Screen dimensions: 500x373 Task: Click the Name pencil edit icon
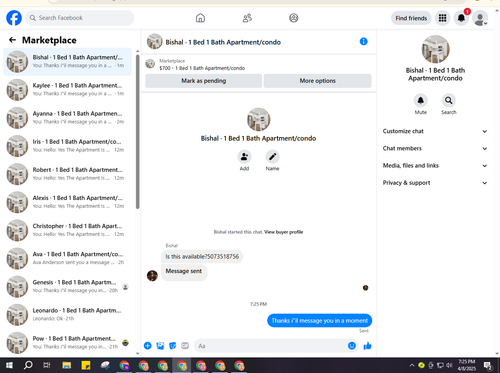272,157
